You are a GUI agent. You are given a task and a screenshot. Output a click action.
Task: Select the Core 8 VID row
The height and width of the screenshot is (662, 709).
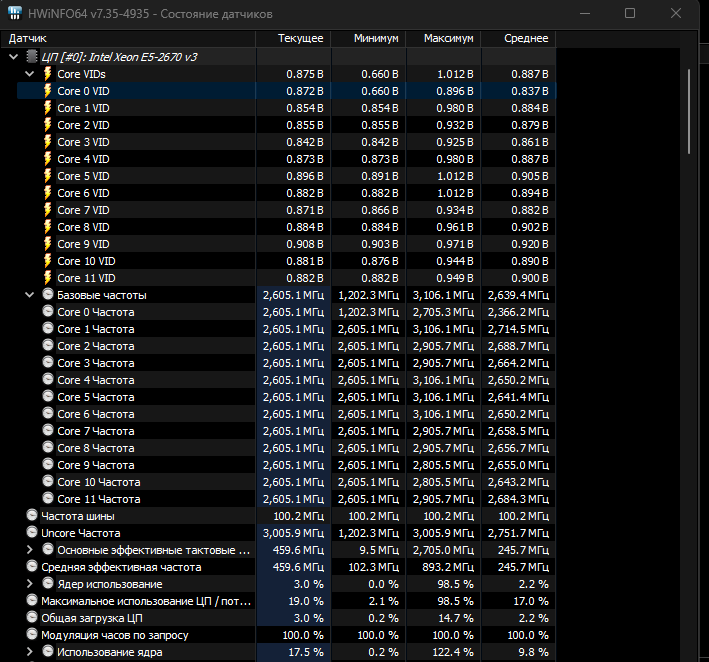pos(287,227)
